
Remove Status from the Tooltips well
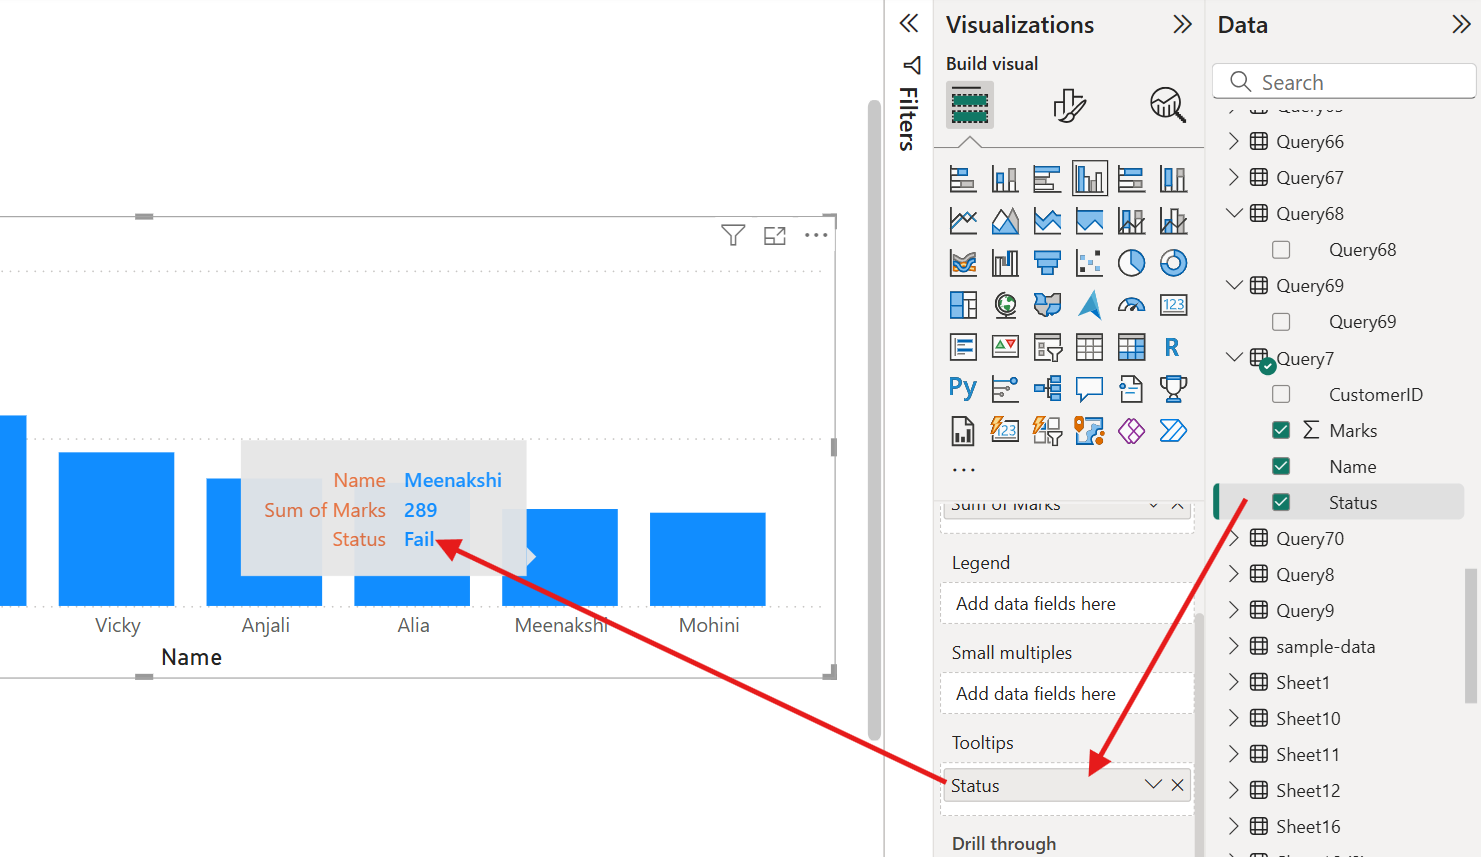(1178, 785)
